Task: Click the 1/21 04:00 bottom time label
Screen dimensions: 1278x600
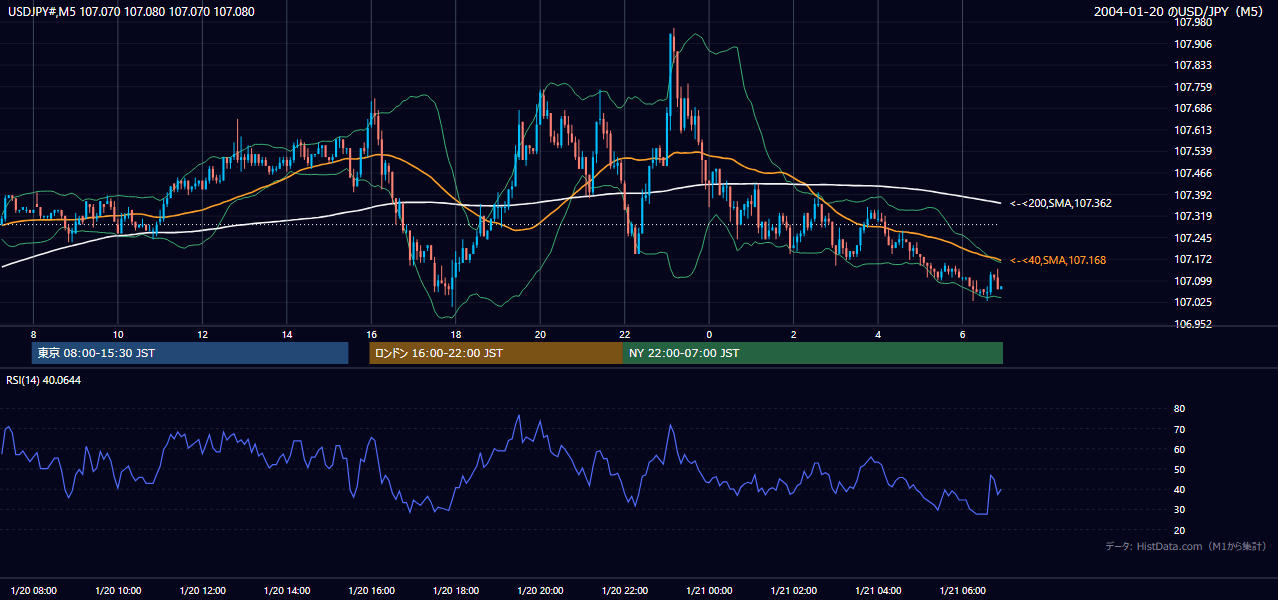Action: click(x=878, y=590)
